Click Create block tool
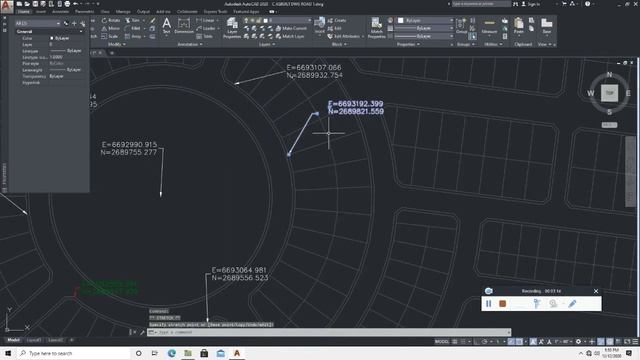 pos(337,20)
